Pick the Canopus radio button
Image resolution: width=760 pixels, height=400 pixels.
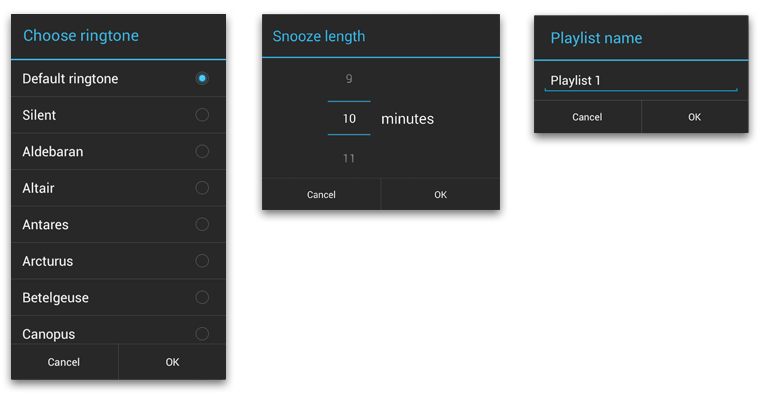[x=202, y=333]
